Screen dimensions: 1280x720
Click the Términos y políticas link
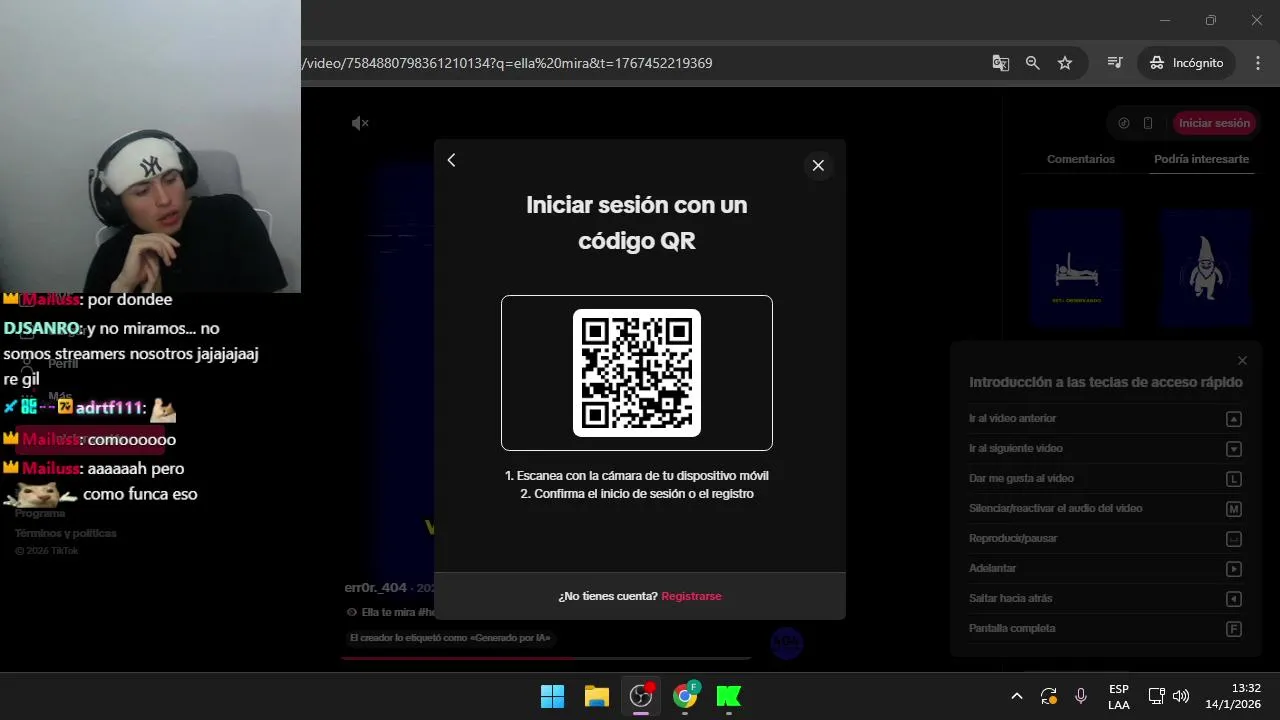(x=65, y=533)
